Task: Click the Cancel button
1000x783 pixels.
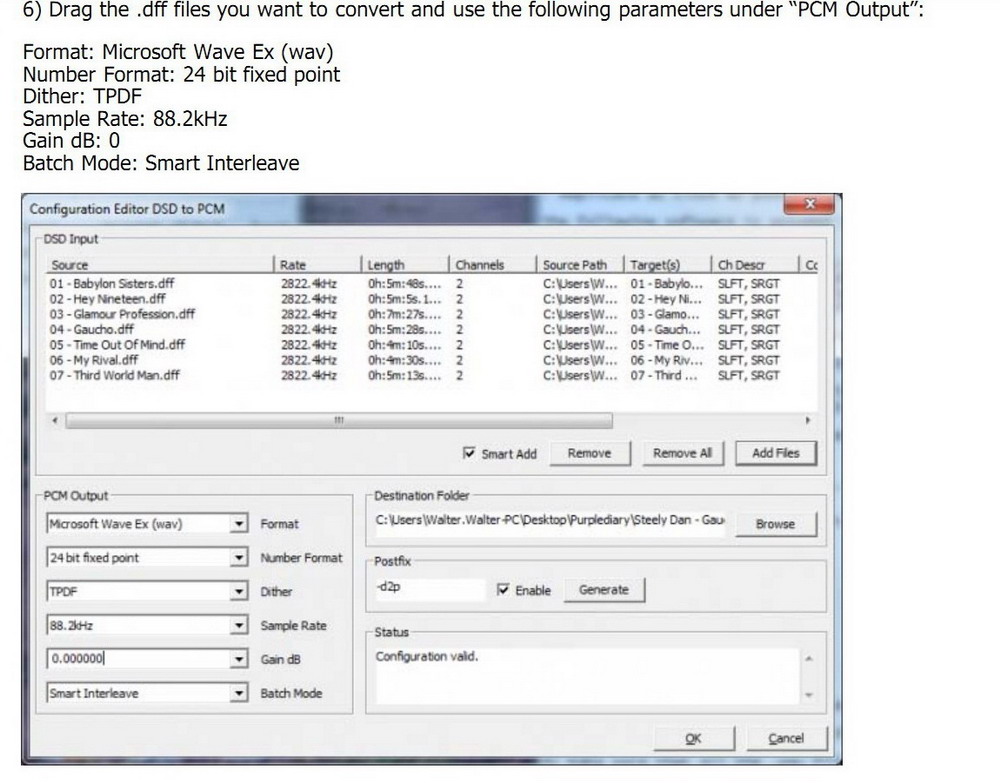Action: click(x=786, y=738)
